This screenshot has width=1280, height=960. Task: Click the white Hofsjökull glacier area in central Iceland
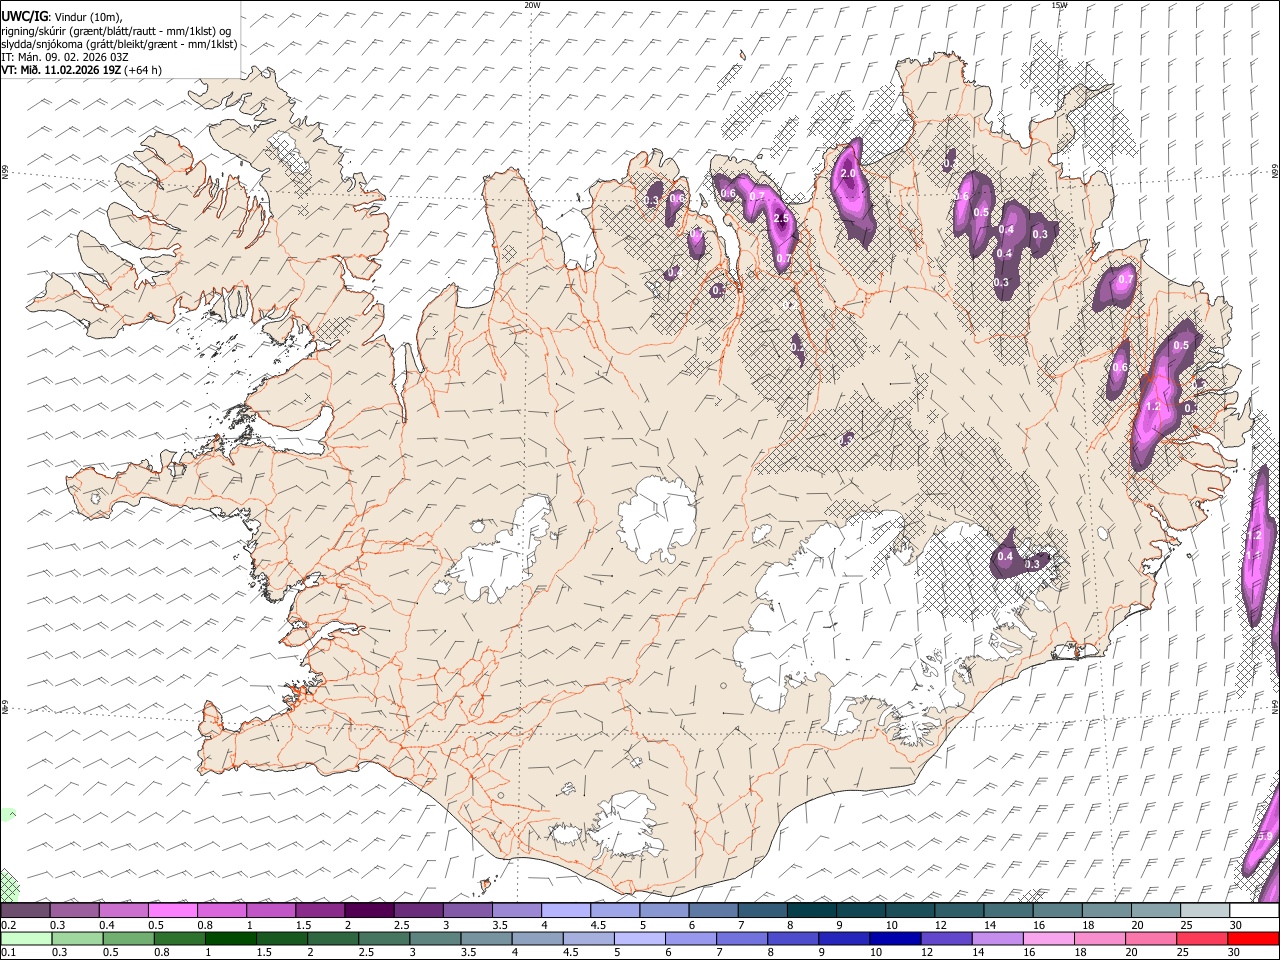pyautogui.click(x=658, y=518)
